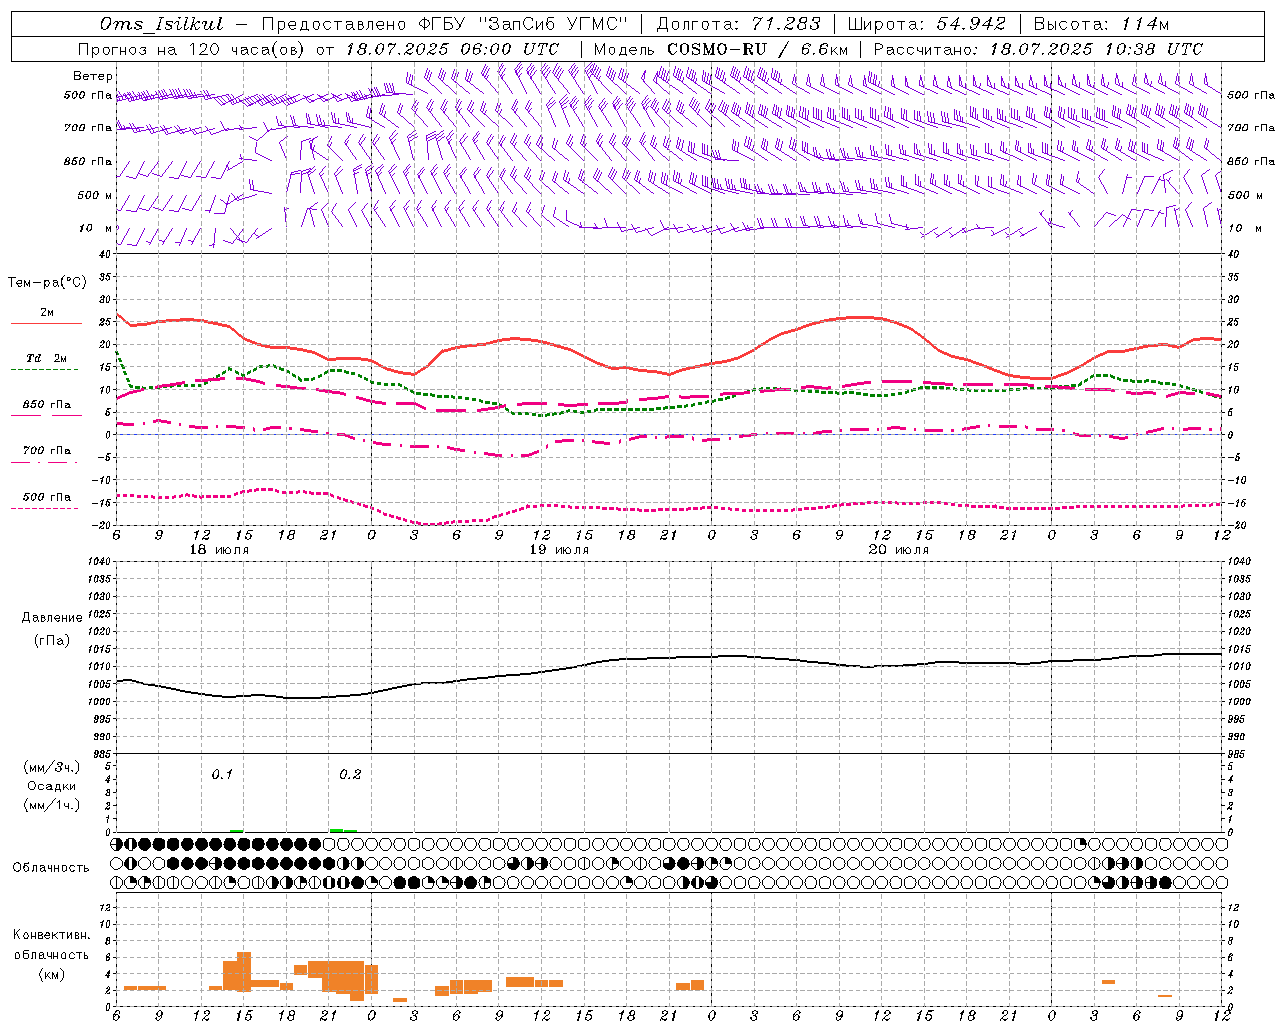Click the 500 гПа dotted temperature legend entry

[46, 501]
